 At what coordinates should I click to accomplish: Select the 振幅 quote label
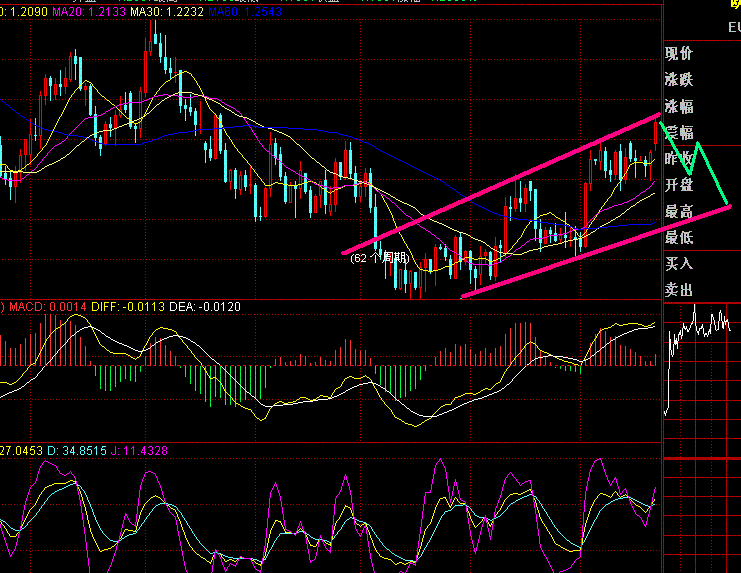click(x=679, y=132)
